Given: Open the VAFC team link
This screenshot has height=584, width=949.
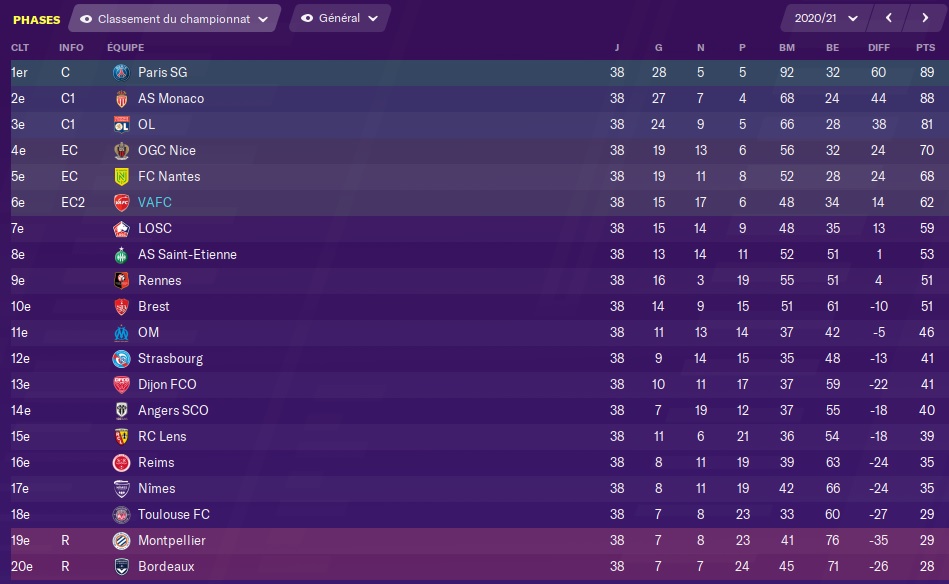Looking at the screenshot, I should pos(155,203).
